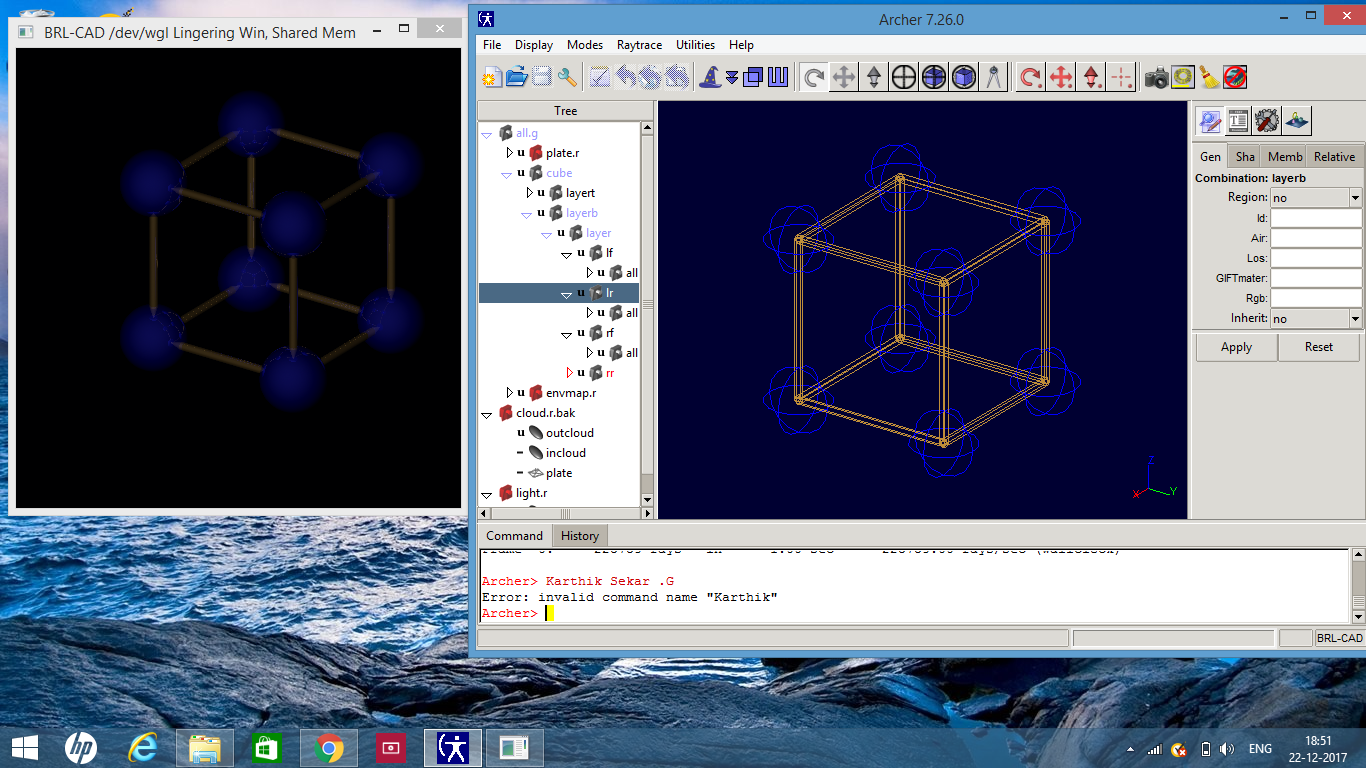Expand the layert tree node
1366x768 pixels.
pyautogui.click(x=529, y=193)
